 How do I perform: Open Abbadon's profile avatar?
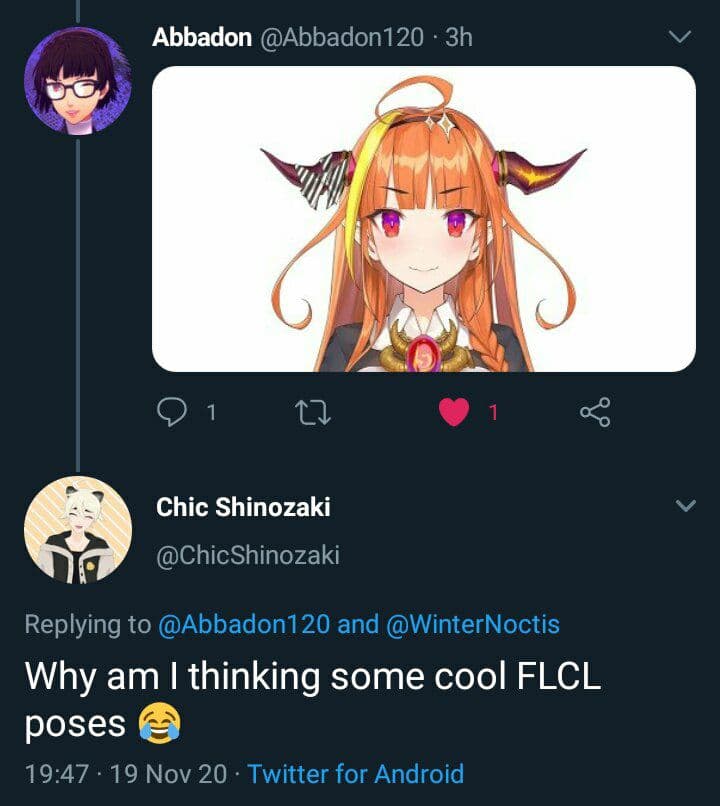[x=78, y=81]
